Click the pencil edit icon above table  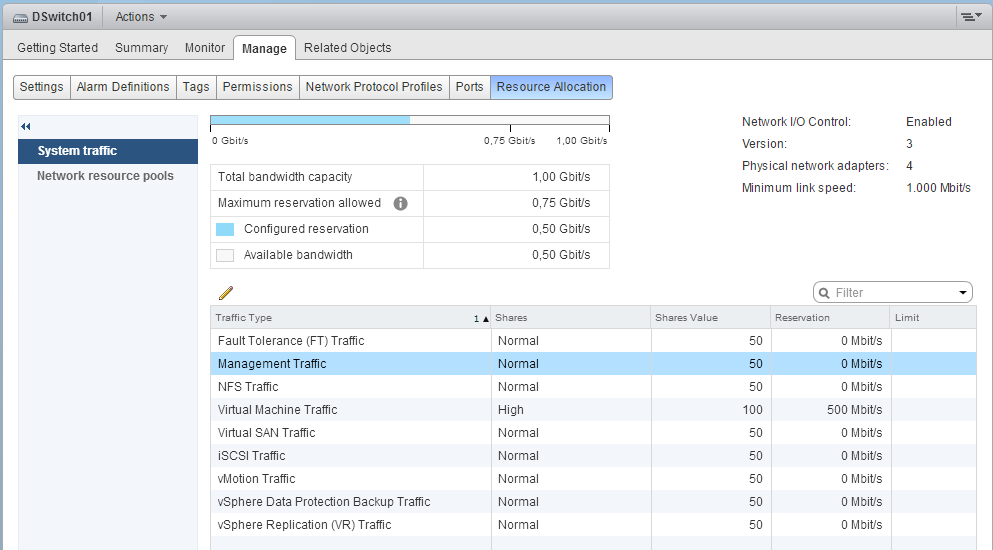(x=226, y=293)
